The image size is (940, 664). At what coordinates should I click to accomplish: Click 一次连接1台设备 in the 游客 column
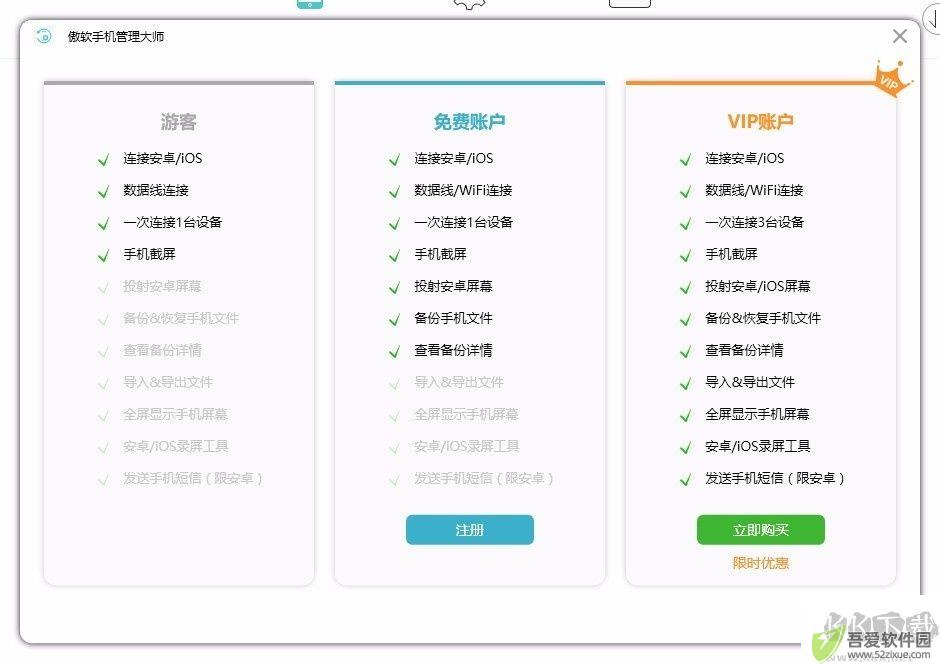173,222
